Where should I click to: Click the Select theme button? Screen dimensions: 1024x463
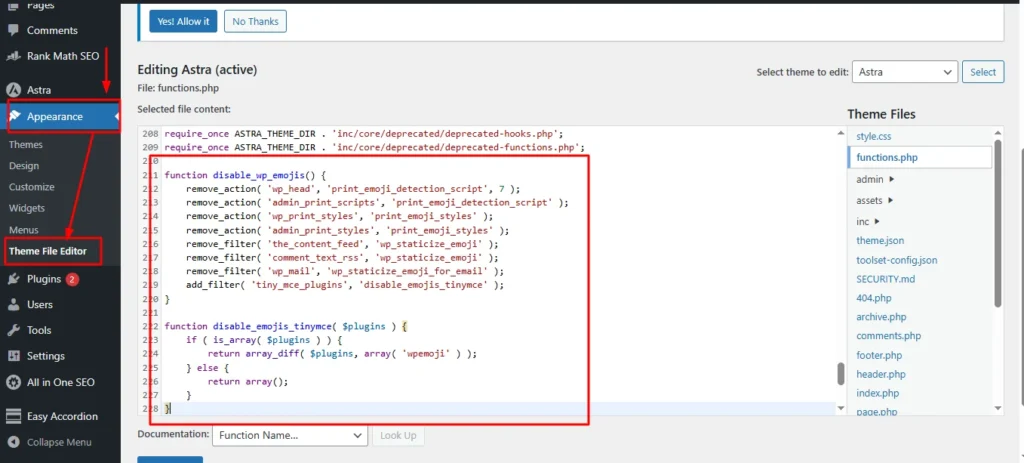click(x=983, y=72)
